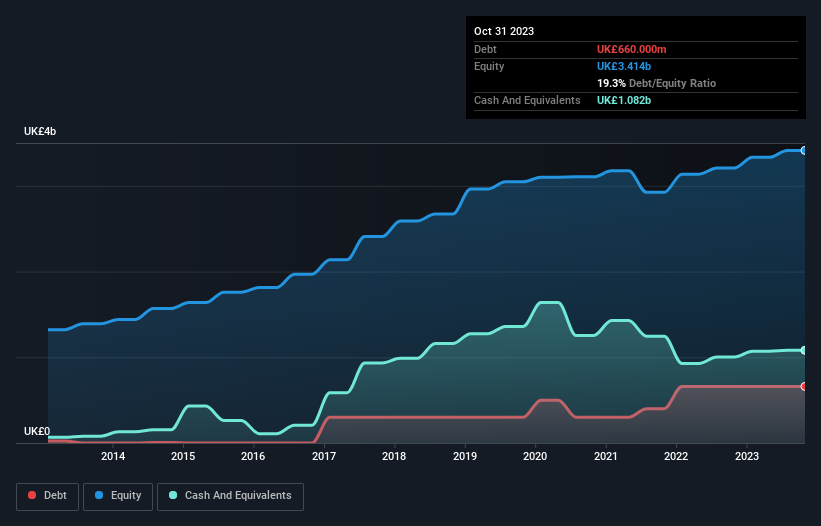Click the 2020 x-axis label
The image size is (821, 526).
(535, 456)
